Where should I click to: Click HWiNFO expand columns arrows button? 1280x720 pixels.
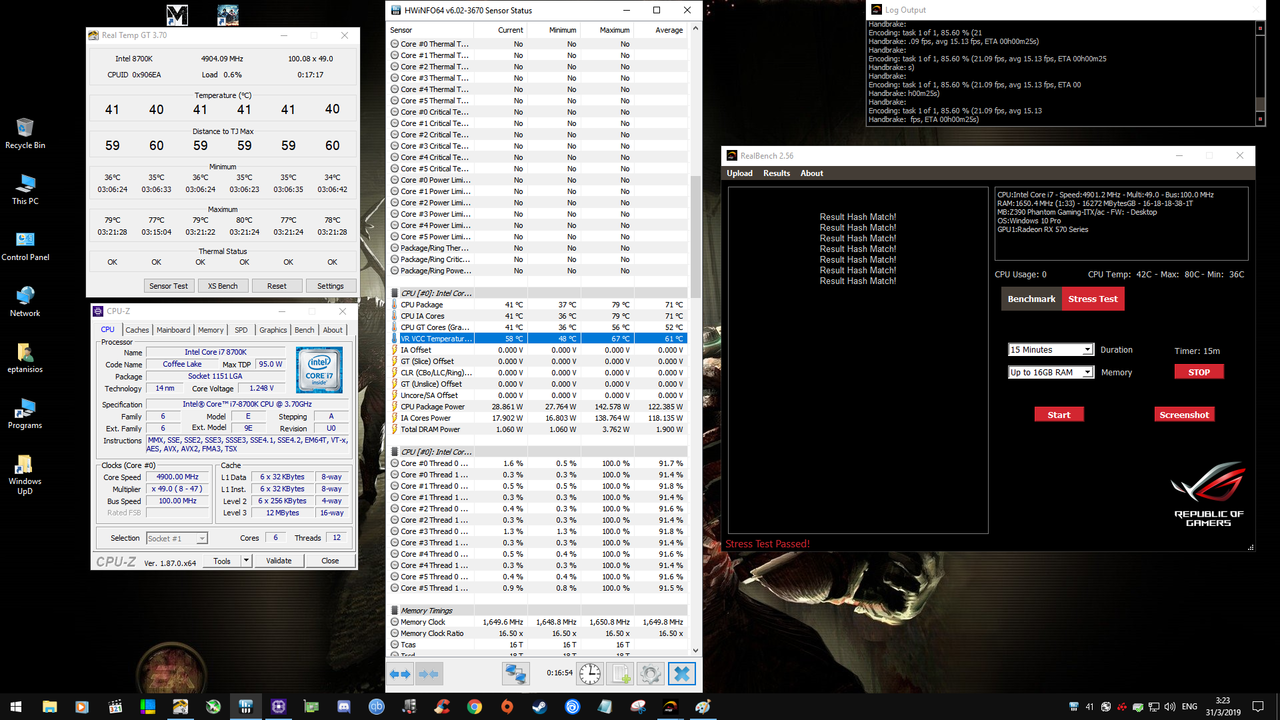coord(400,675)
